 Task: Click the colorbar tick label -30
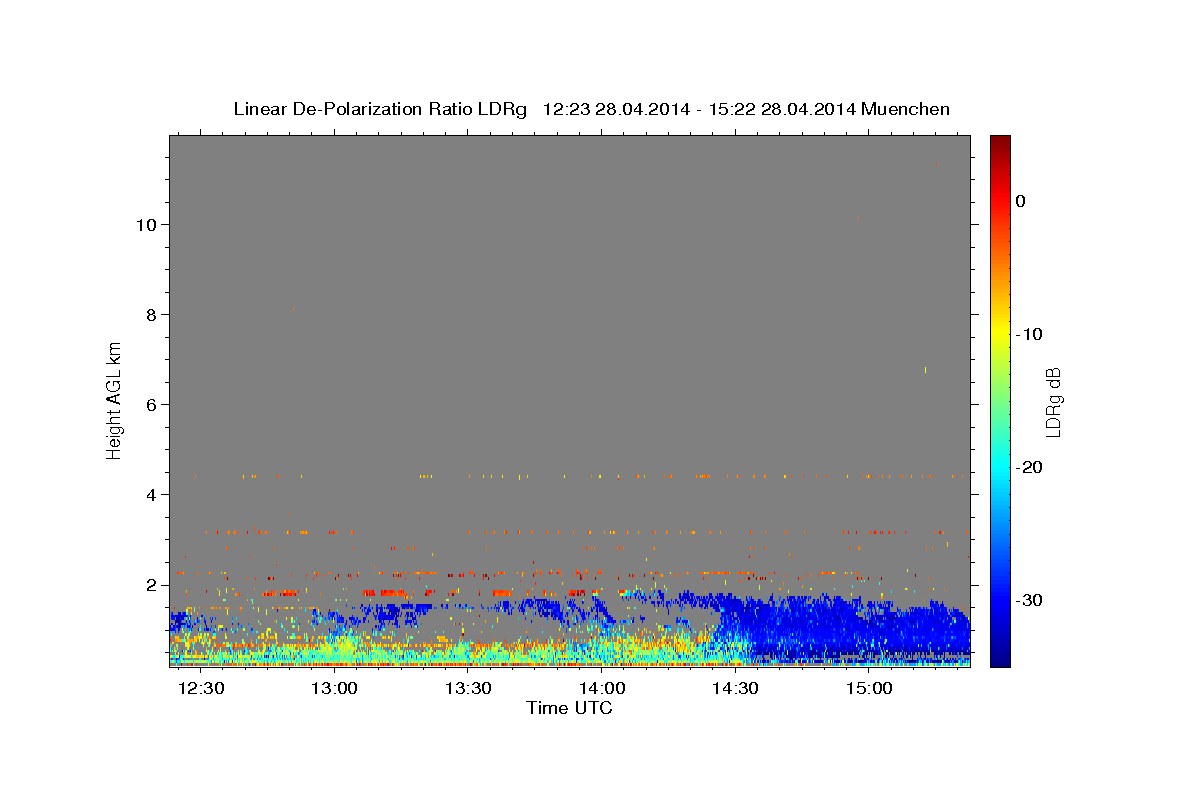point(1030,600)
